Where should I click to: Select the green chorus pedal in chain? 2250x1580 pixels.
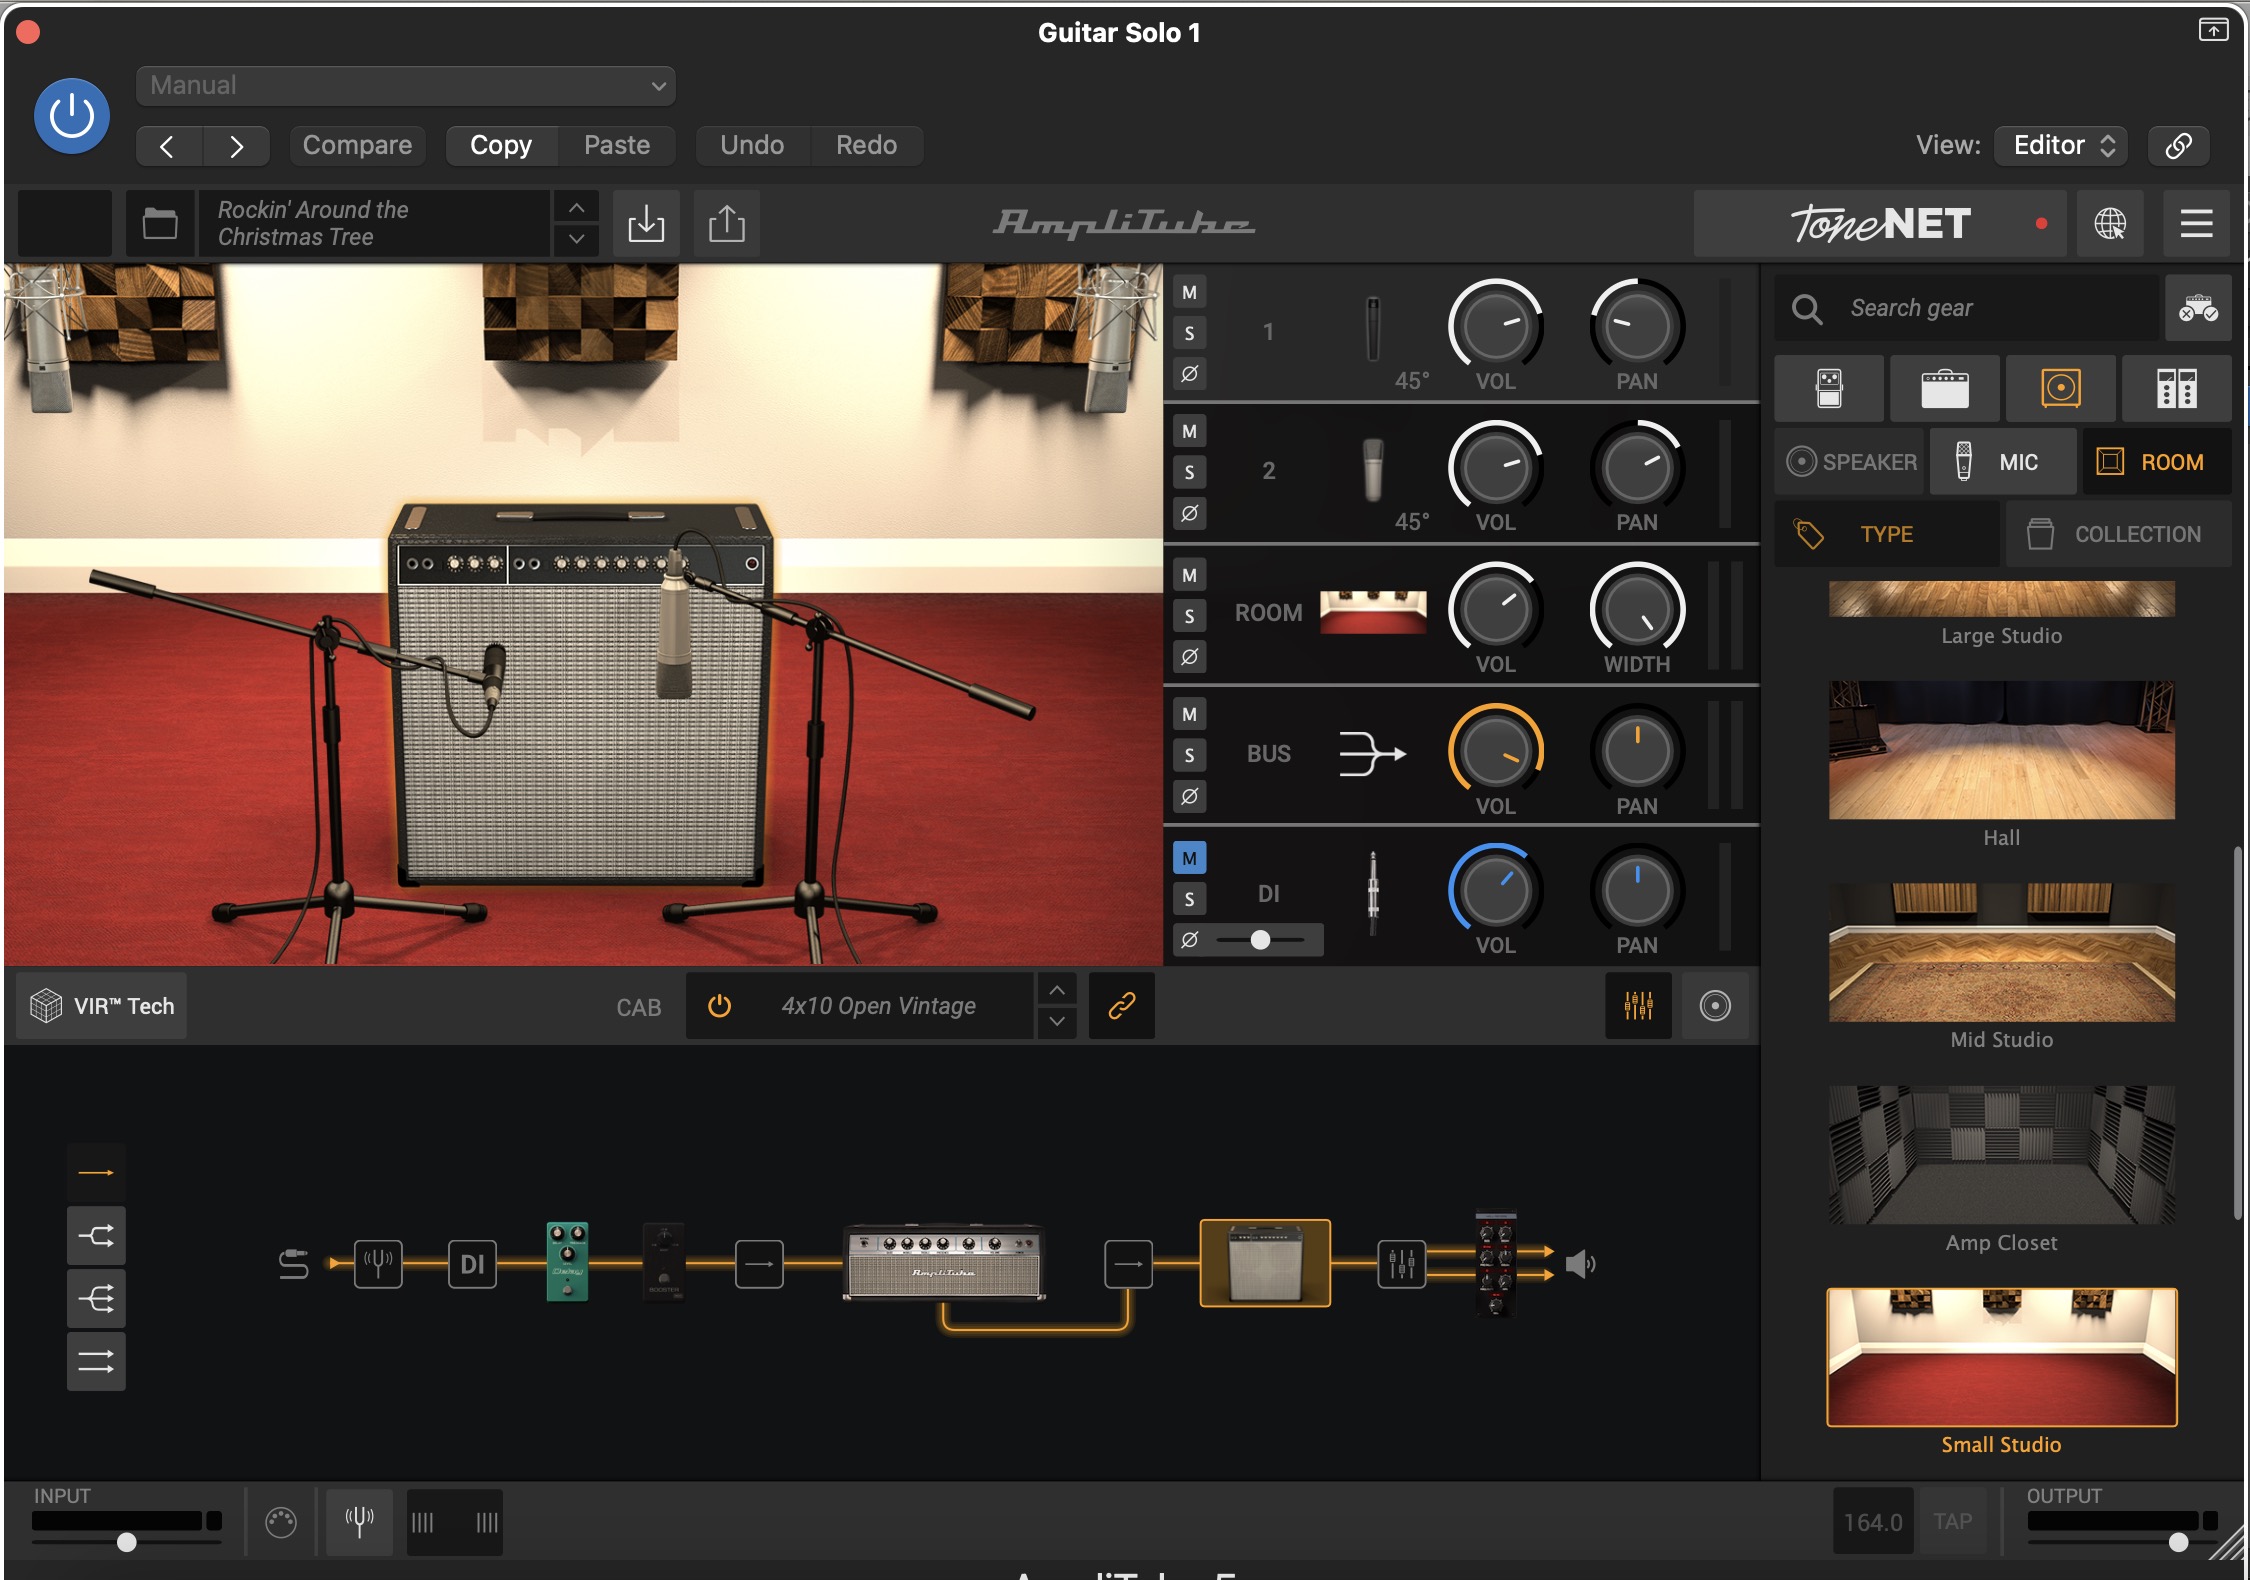(x=567, y=1261)
